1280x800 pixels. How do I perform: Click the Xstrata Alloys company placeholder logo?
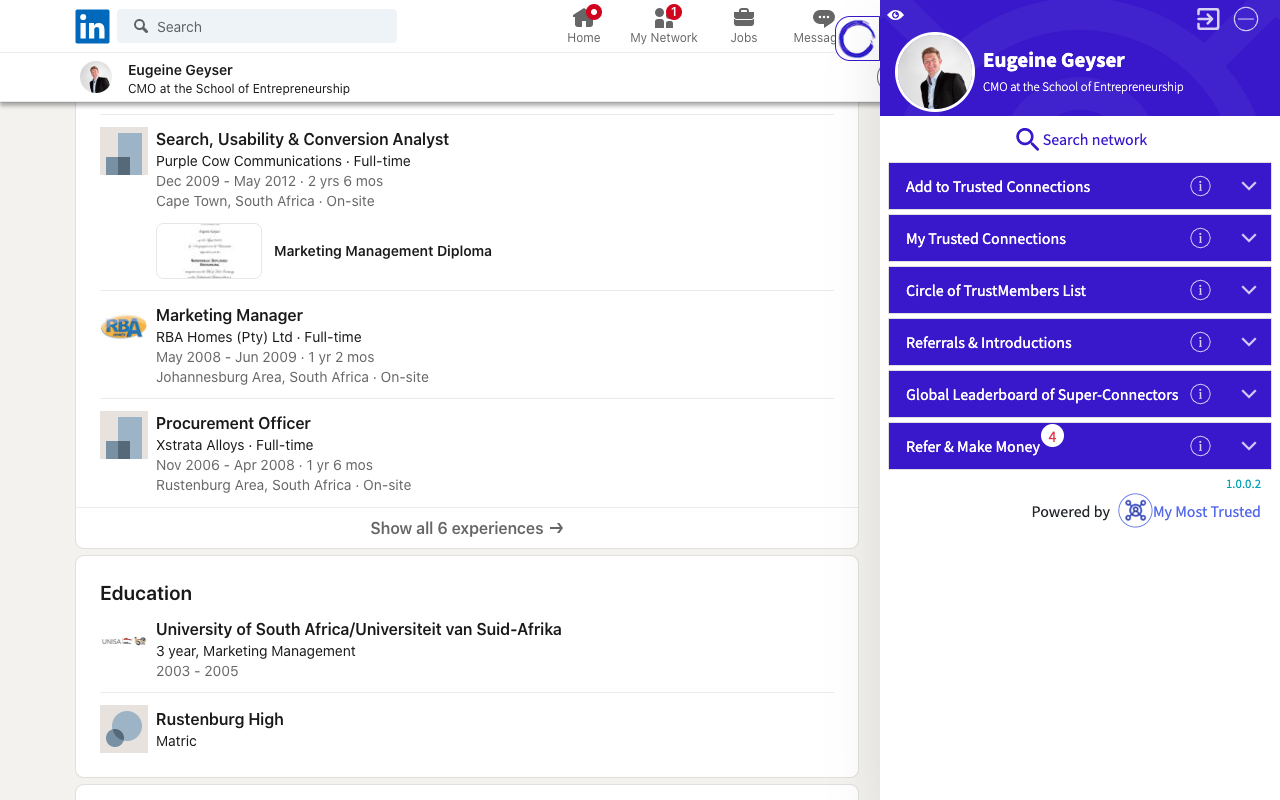(x=124, y=435)
